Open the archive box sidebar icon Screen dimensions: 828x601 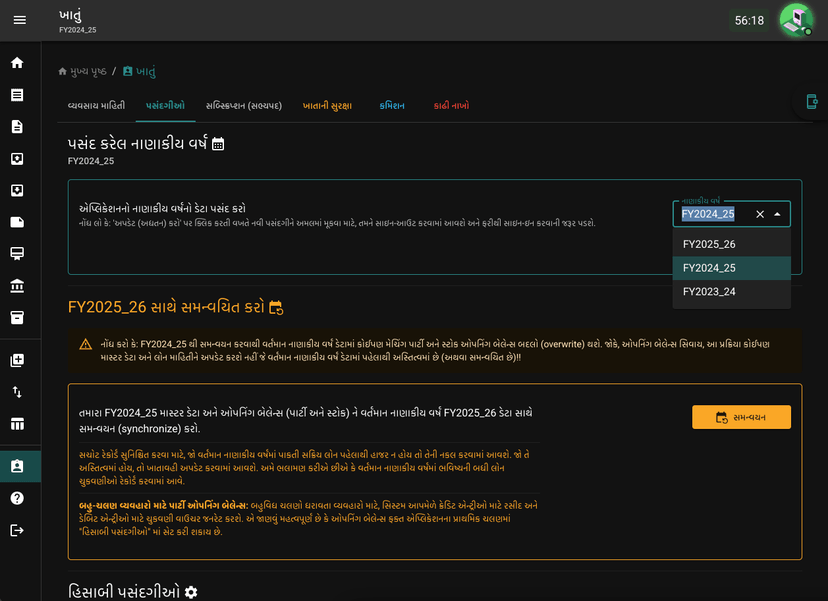[x=17, y=317]
